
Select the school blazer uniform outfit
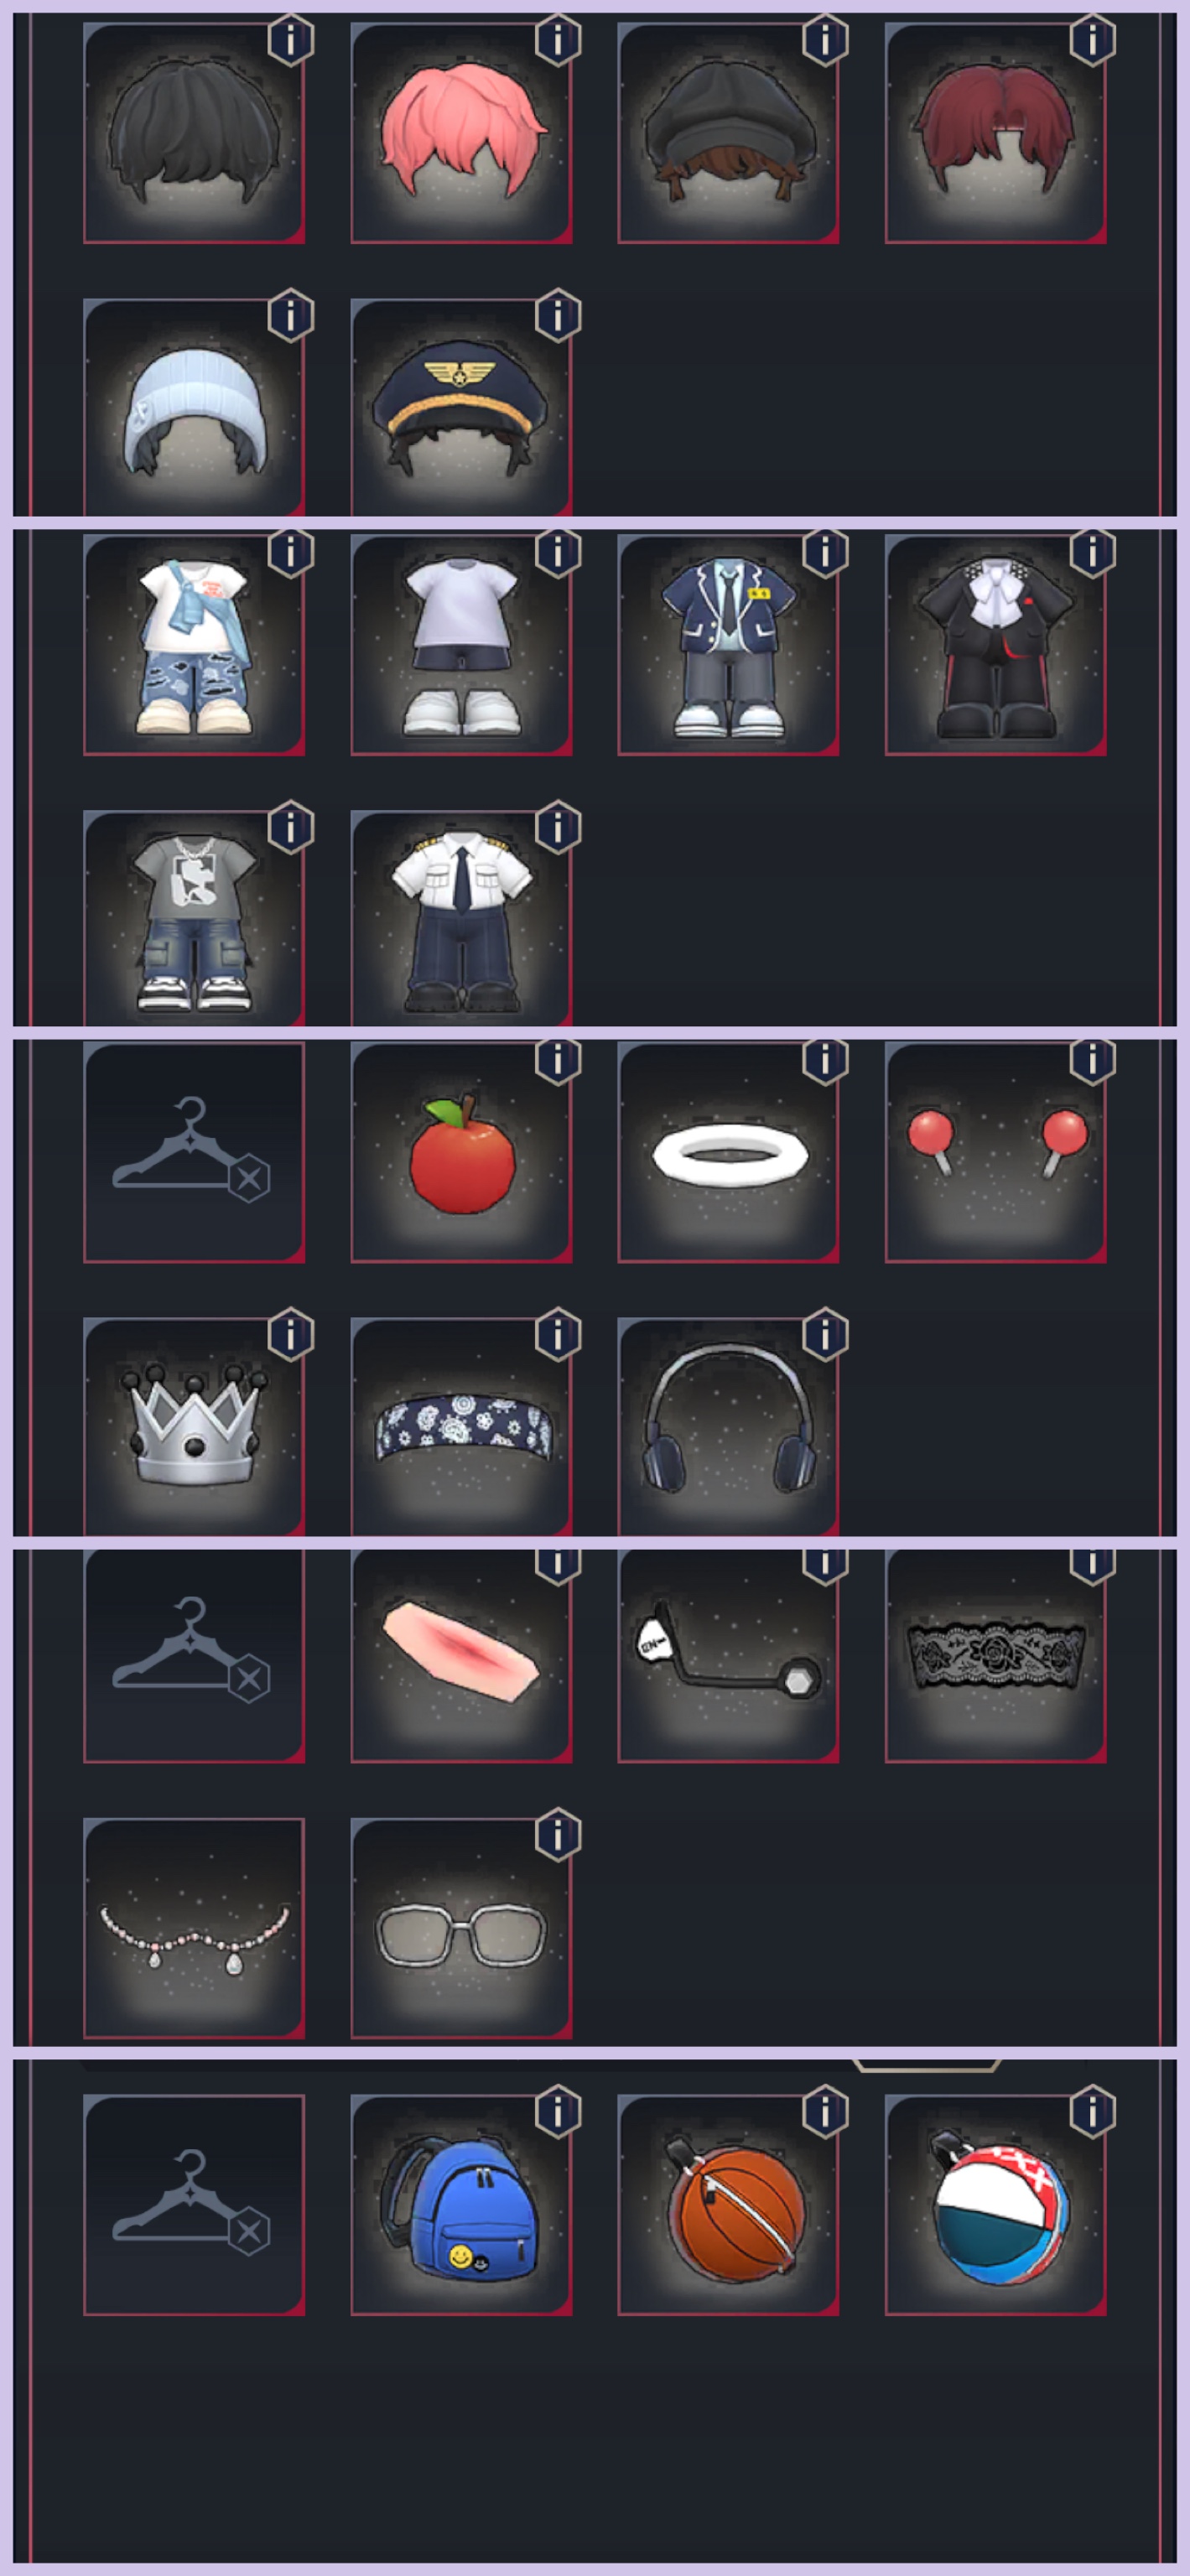(728, 645)
